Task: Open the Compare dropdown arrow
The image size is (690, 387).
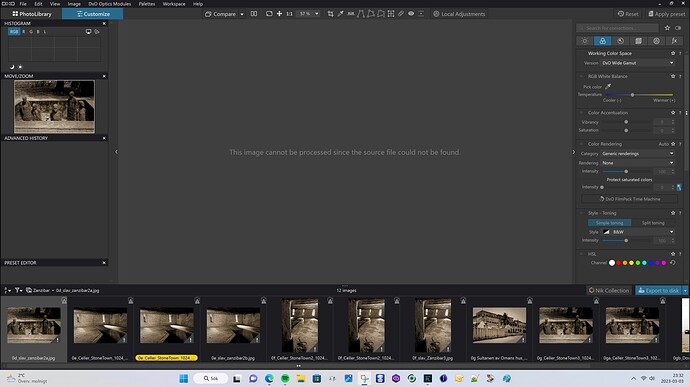Action: coord(242,14)
